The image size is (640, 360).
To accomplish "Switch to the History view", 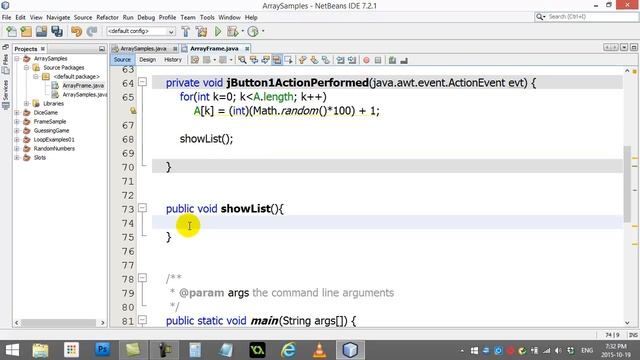I will pos(173,60).
